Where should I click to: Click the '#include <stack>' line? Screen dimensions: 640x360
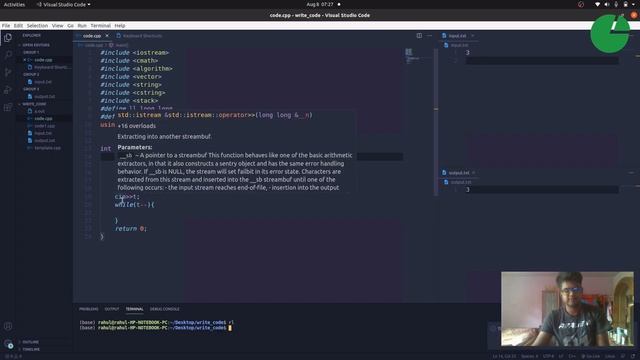click(129, 100)
